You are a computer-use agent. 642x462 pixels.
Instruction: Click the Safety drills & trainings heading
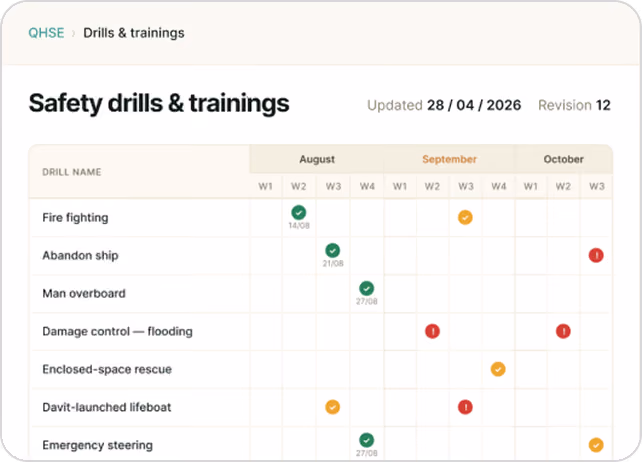click(159, 103)
